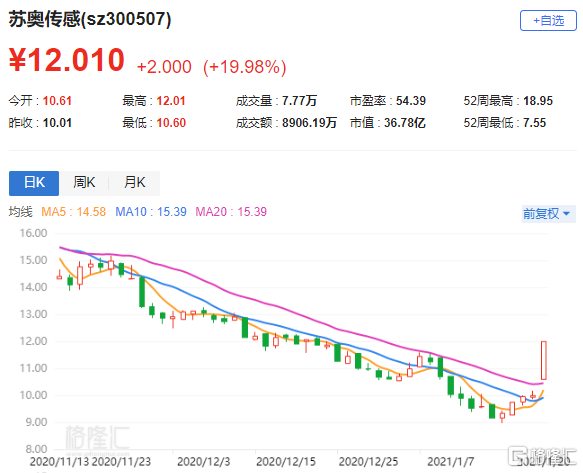Click the latest large red candlestick
The height and width of the screenshot is (473, 583).
pos(543,360)
